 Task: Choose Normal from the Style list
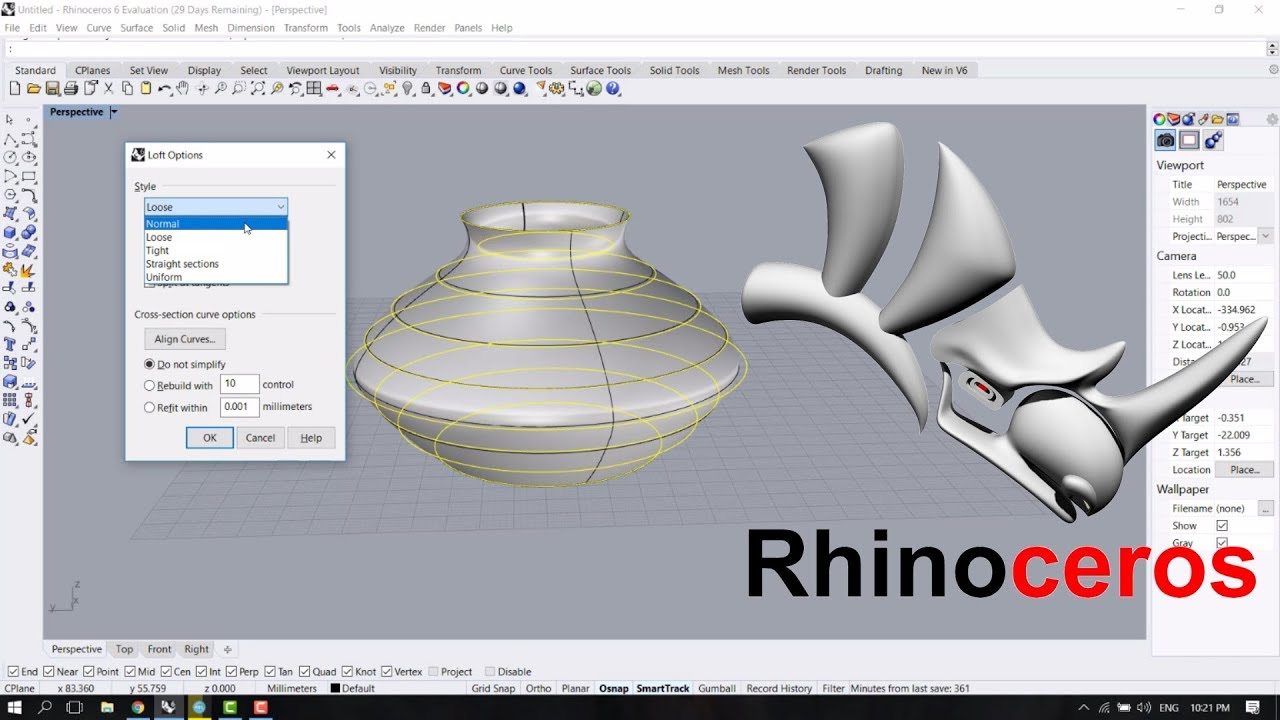coord(216,224)
